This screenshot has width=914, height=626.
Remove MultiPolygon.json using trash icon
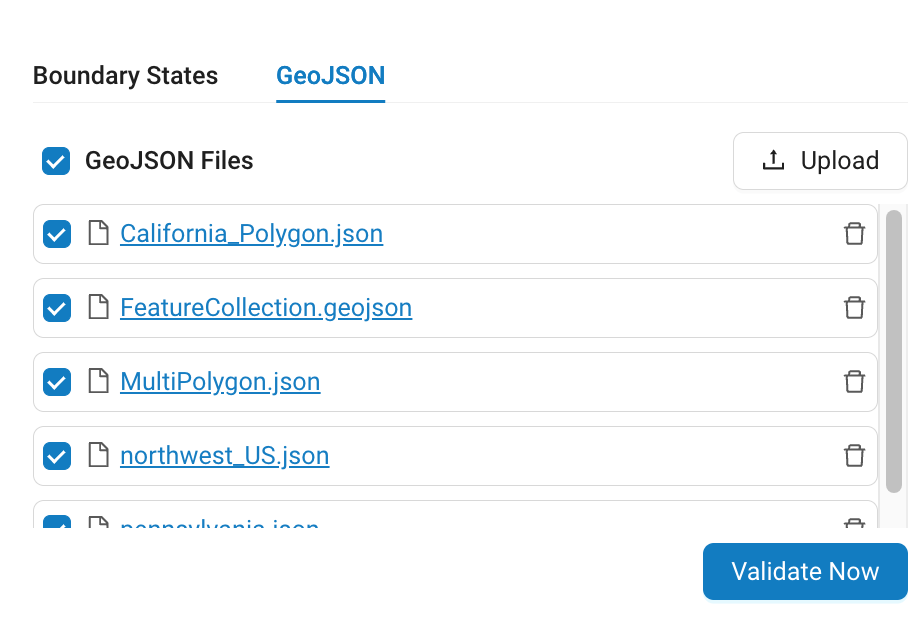[x=854, y=382]
